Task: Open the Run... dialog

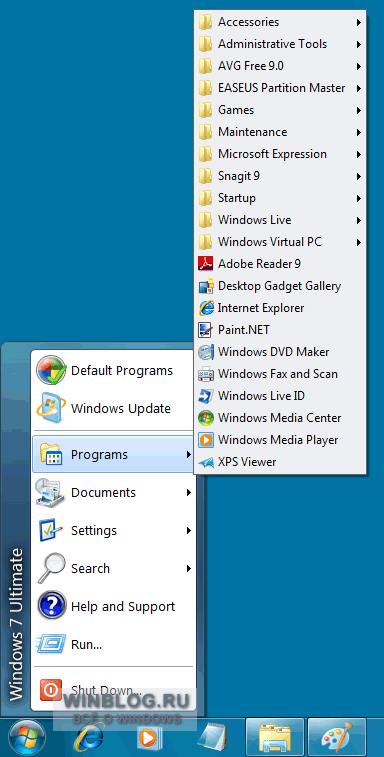Action: 114,645
